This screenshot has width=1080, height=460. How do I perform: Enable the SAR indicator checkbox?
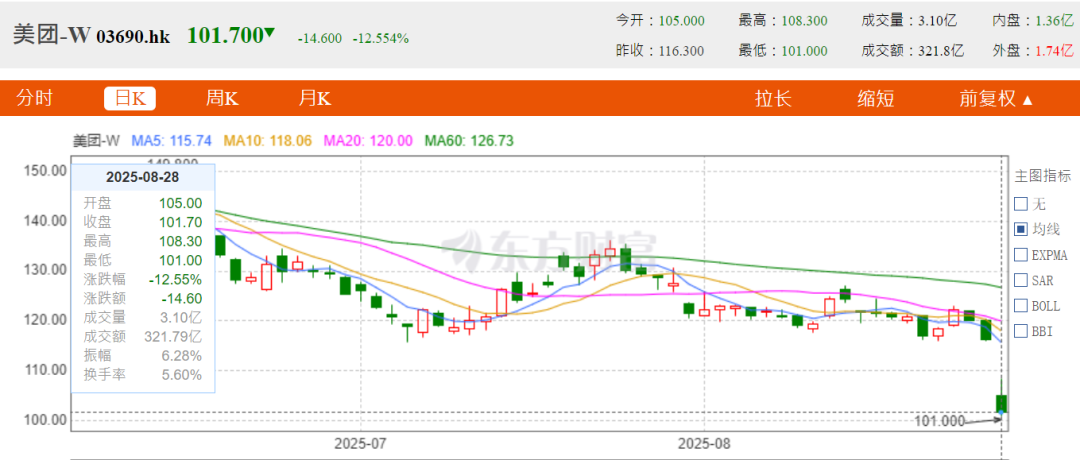pos(1021,280)
